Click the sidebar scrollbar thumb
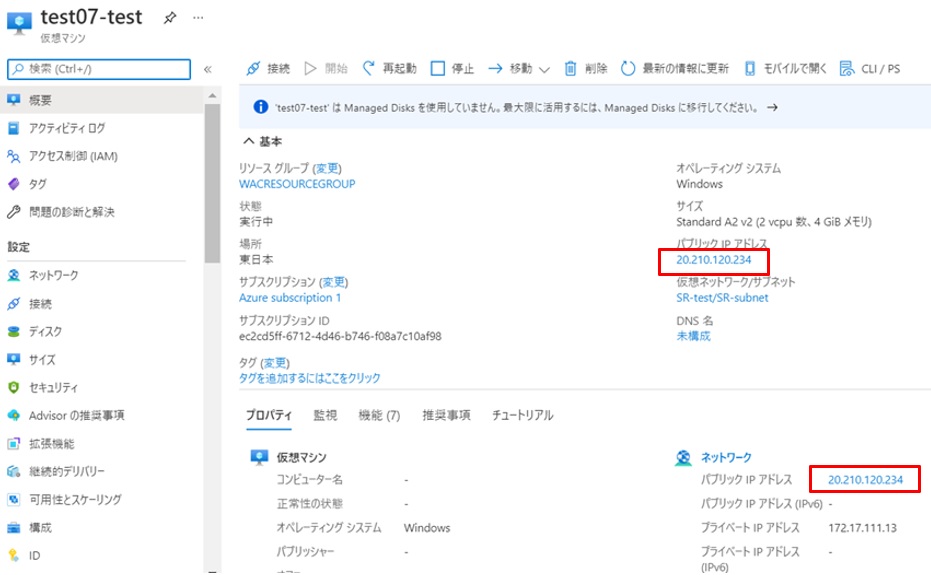 (x=213, y=183)
